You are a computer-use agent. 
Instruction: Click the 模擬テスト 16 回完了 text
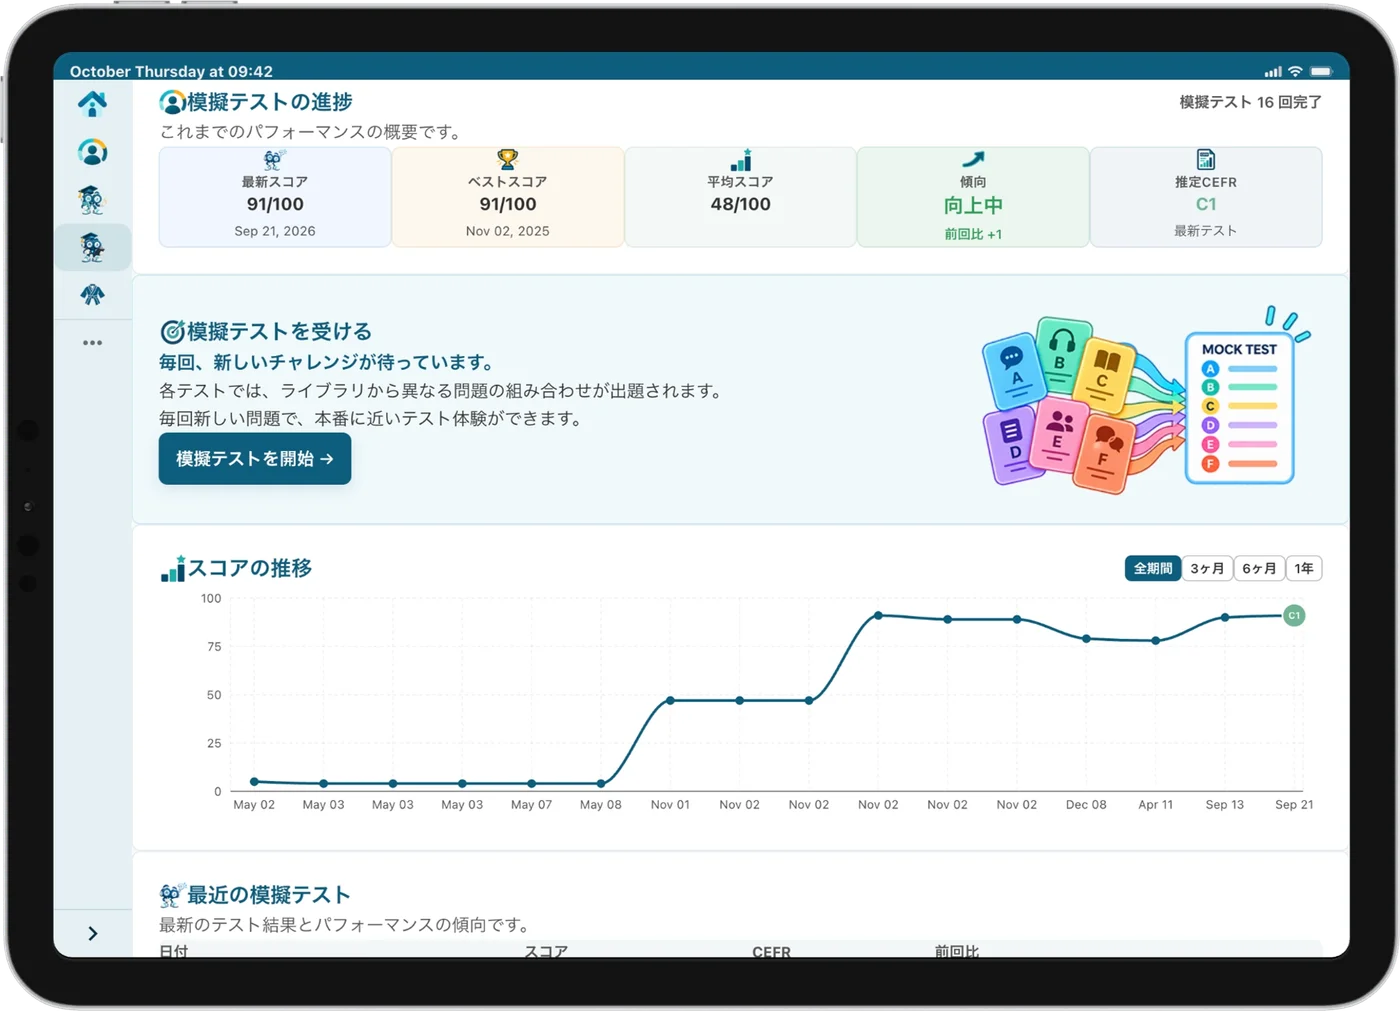[1250, 102]
